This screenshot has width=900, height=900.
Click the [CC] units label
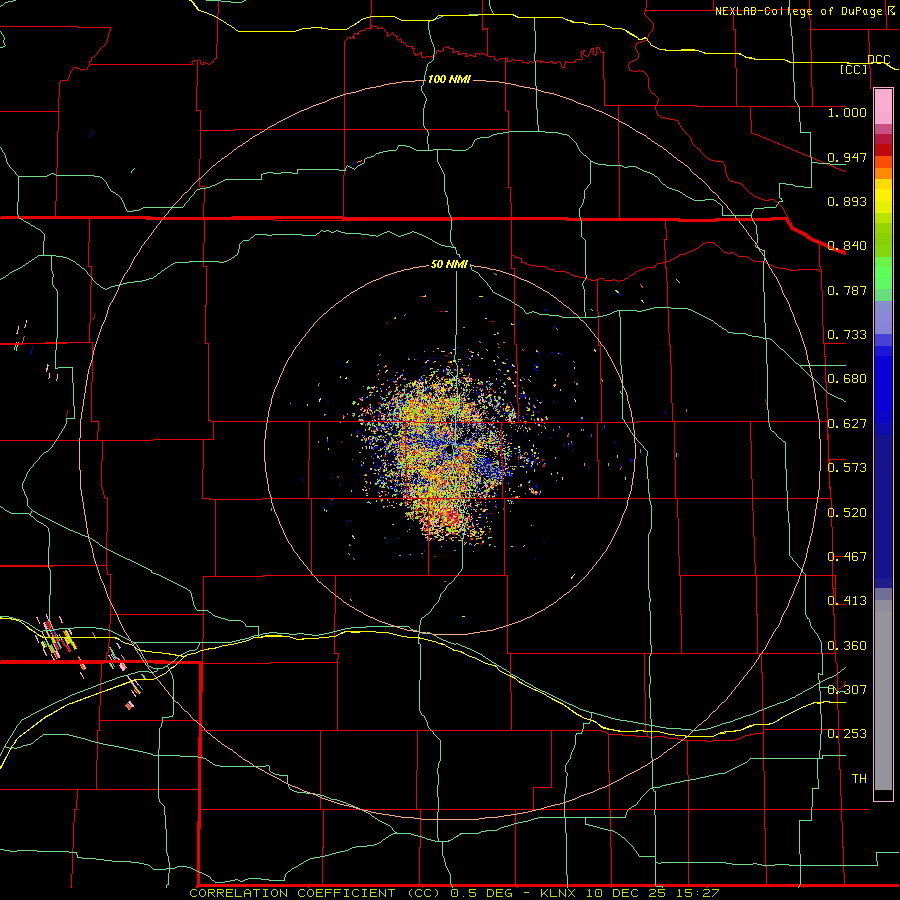pyautogui.click(x=853, y=69)
